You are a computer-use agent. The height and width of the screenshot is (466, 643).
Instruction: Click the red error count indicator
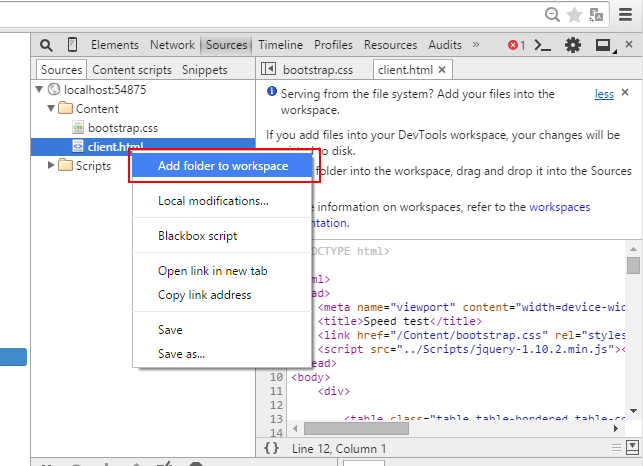pyautogui.click(x=516, y=45)
